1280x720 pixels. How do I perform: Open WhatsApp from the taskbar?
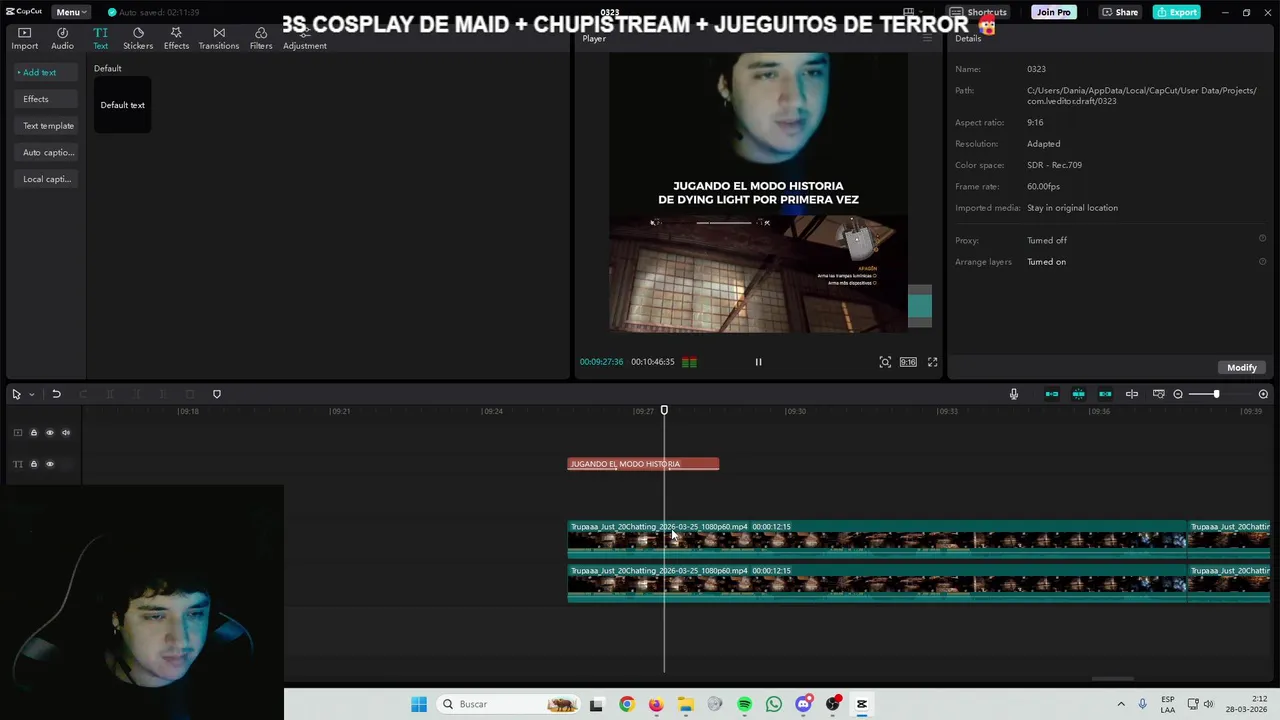[774, 704]
